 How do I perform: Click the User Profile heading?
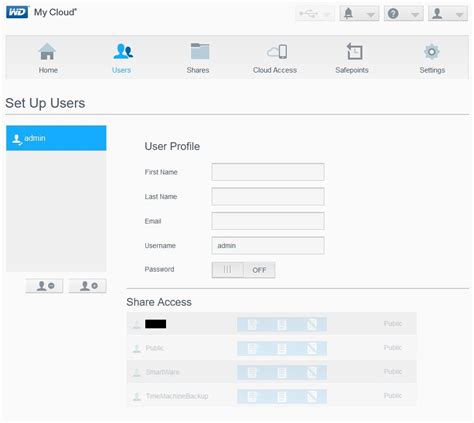pos(172,146)
